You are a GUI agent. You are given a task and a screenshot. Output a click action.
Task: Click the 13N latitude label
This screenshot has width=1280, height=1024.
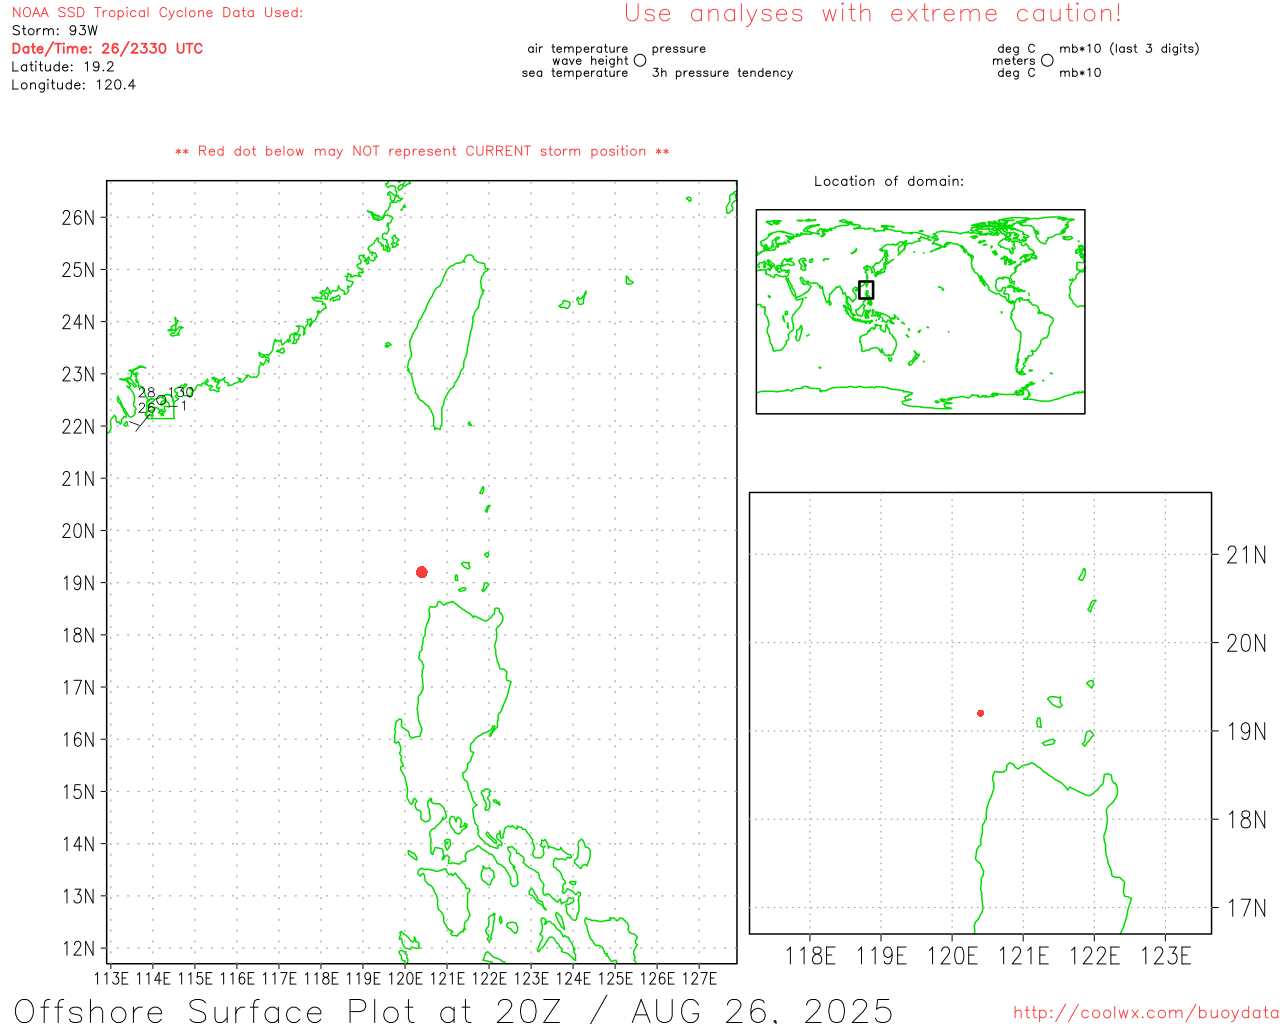coord(79,896)
